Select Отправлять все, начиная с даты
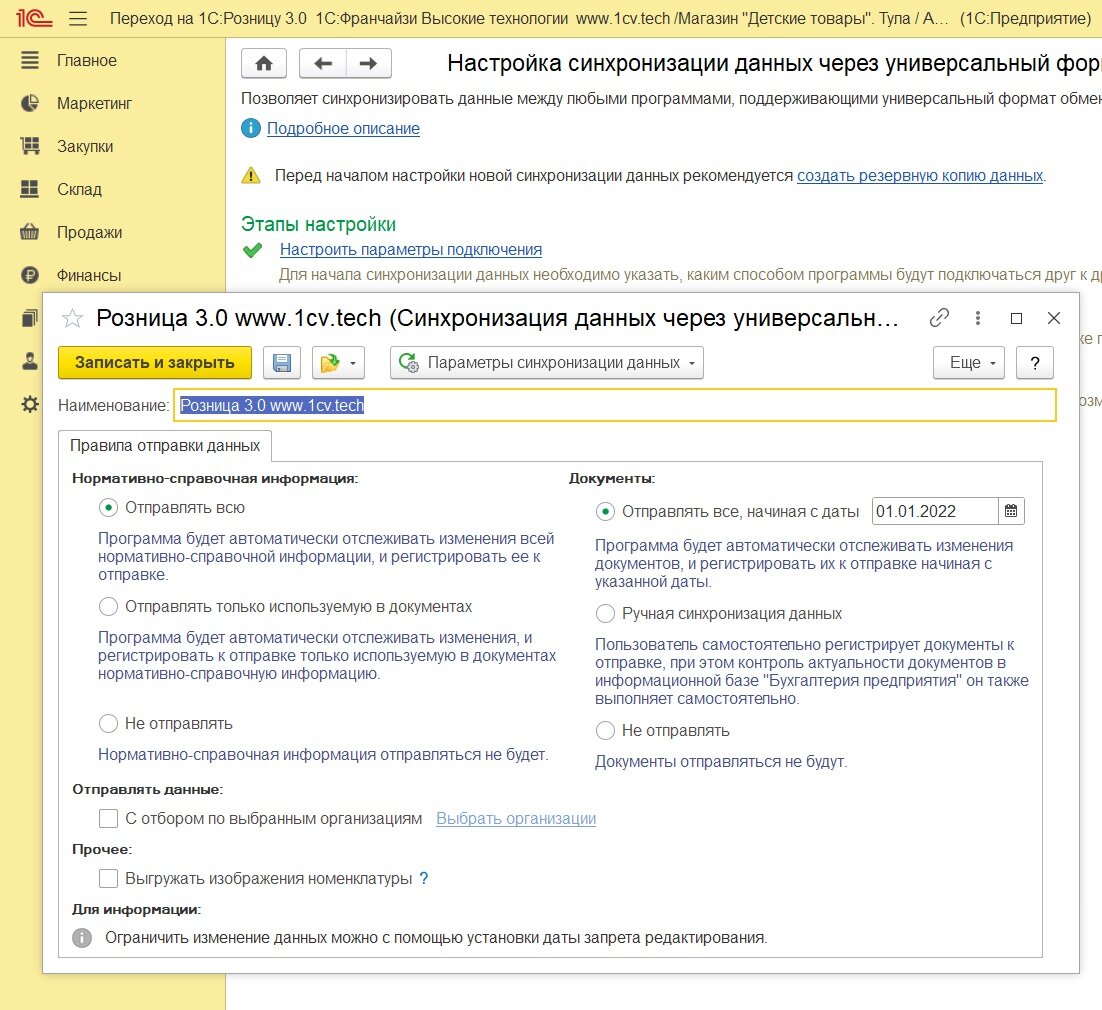This screenshot has height=1010, width=1102. tap(605, 512)
